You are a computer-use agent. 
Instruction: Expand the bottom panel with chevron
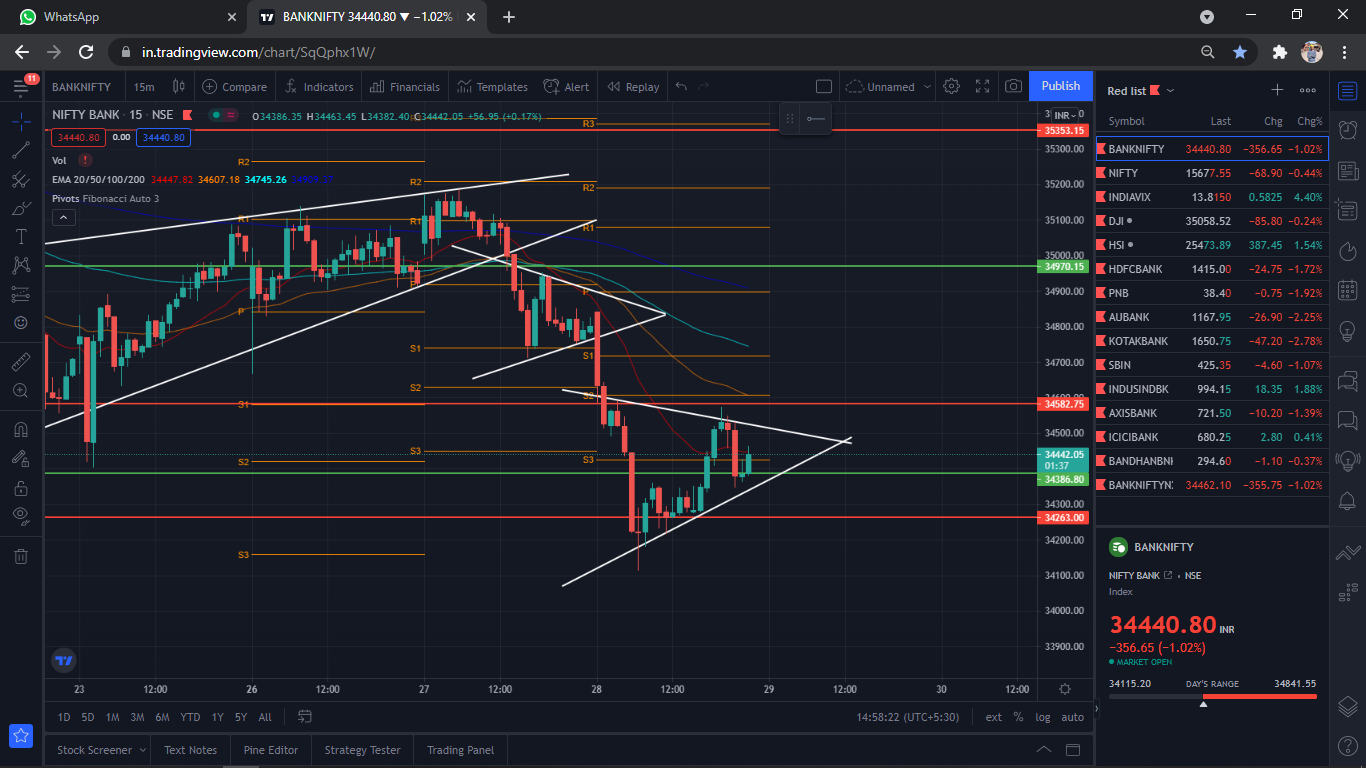(x=1044, y=750)
